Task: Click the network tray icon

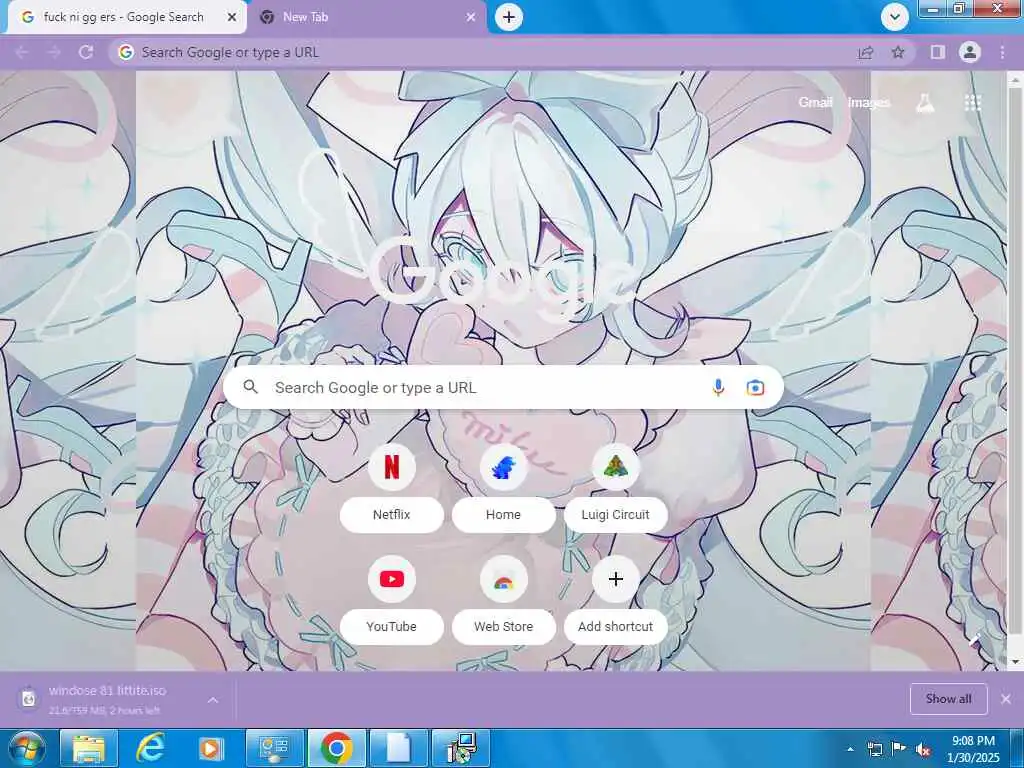Action: 874,749
